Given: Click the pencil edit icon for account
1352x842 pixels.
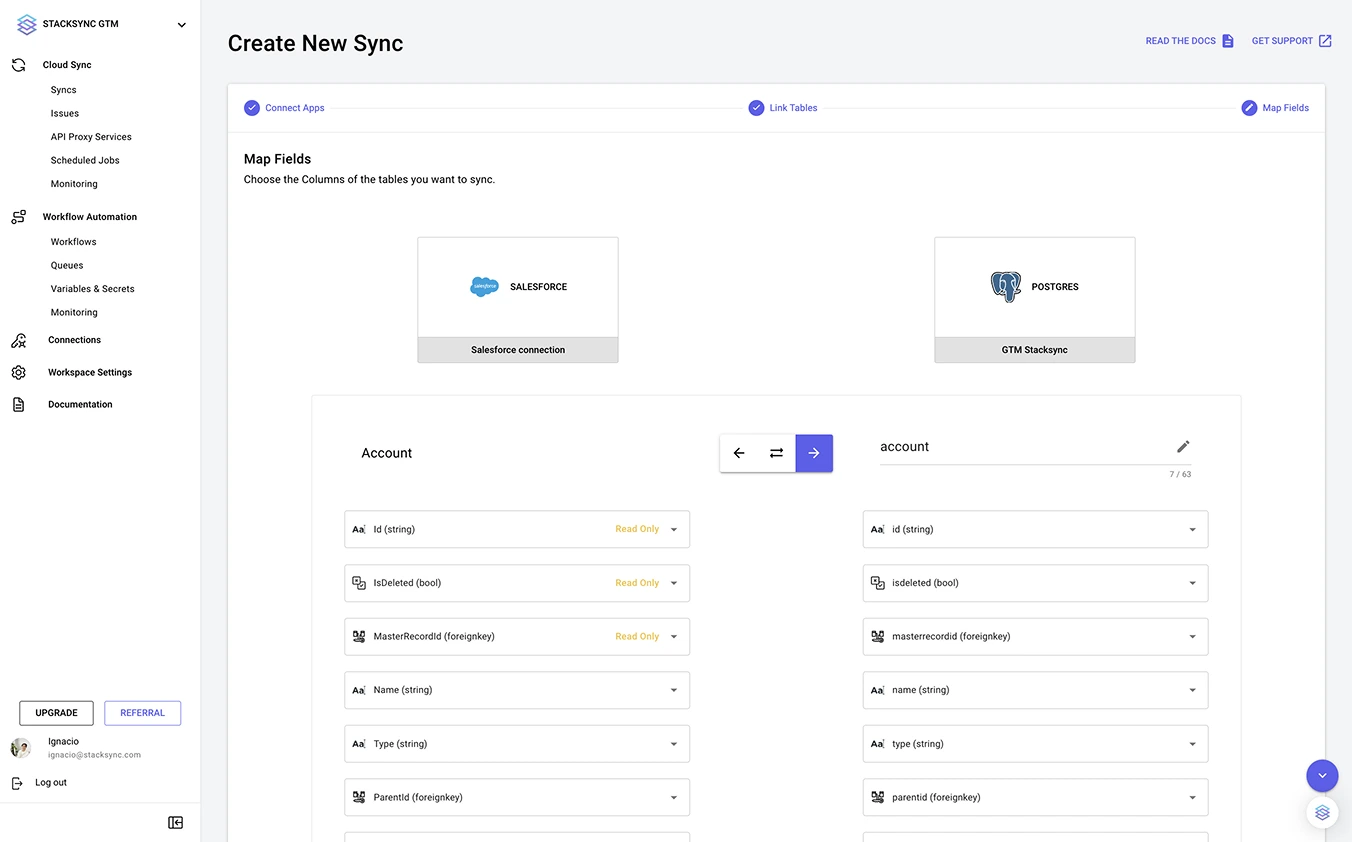Looking at the screenshot, I should [x=1183, y=447].
